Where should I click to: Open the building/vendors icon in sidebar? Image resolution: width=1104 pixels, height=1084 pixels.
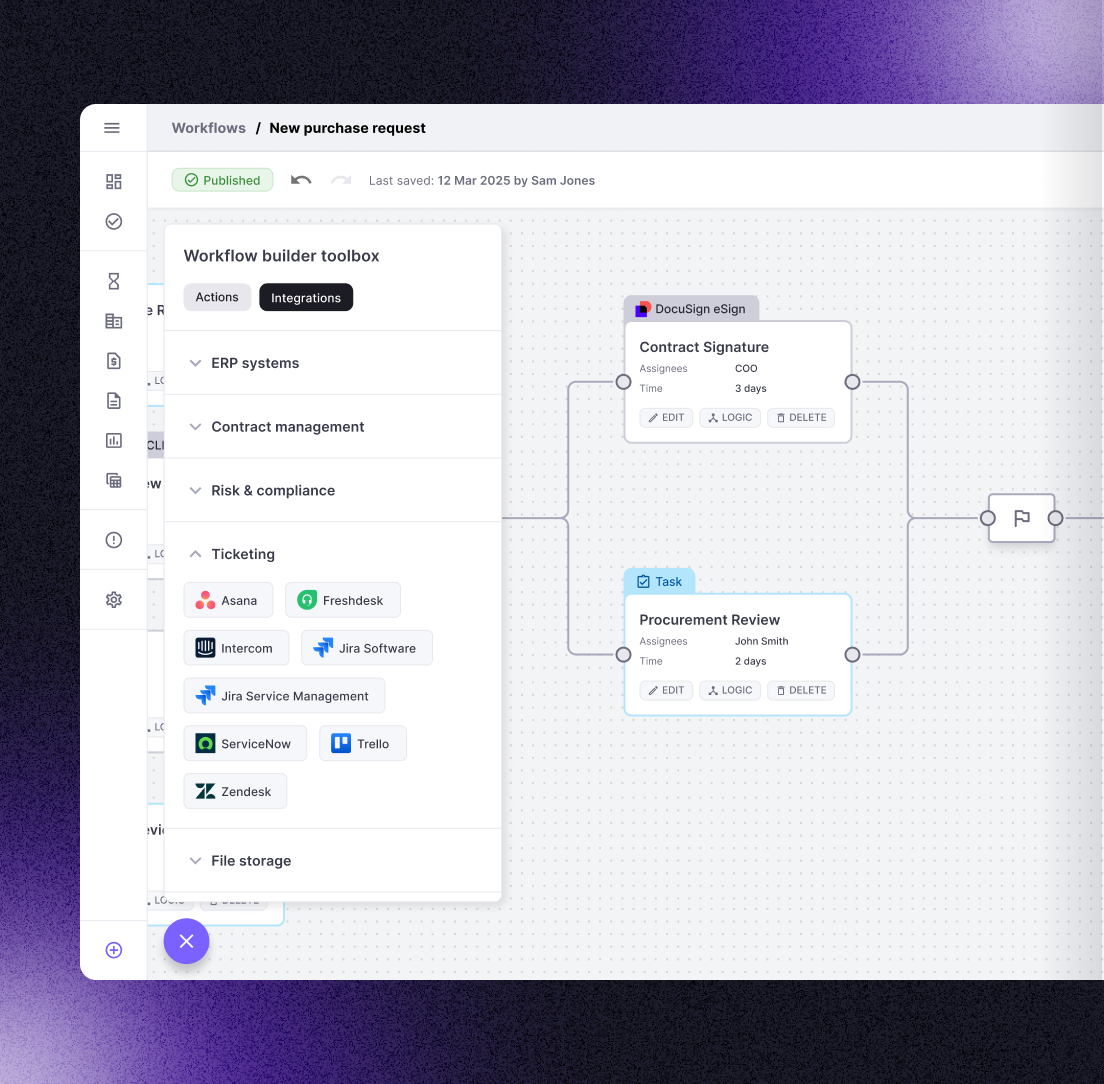(113, 321)
